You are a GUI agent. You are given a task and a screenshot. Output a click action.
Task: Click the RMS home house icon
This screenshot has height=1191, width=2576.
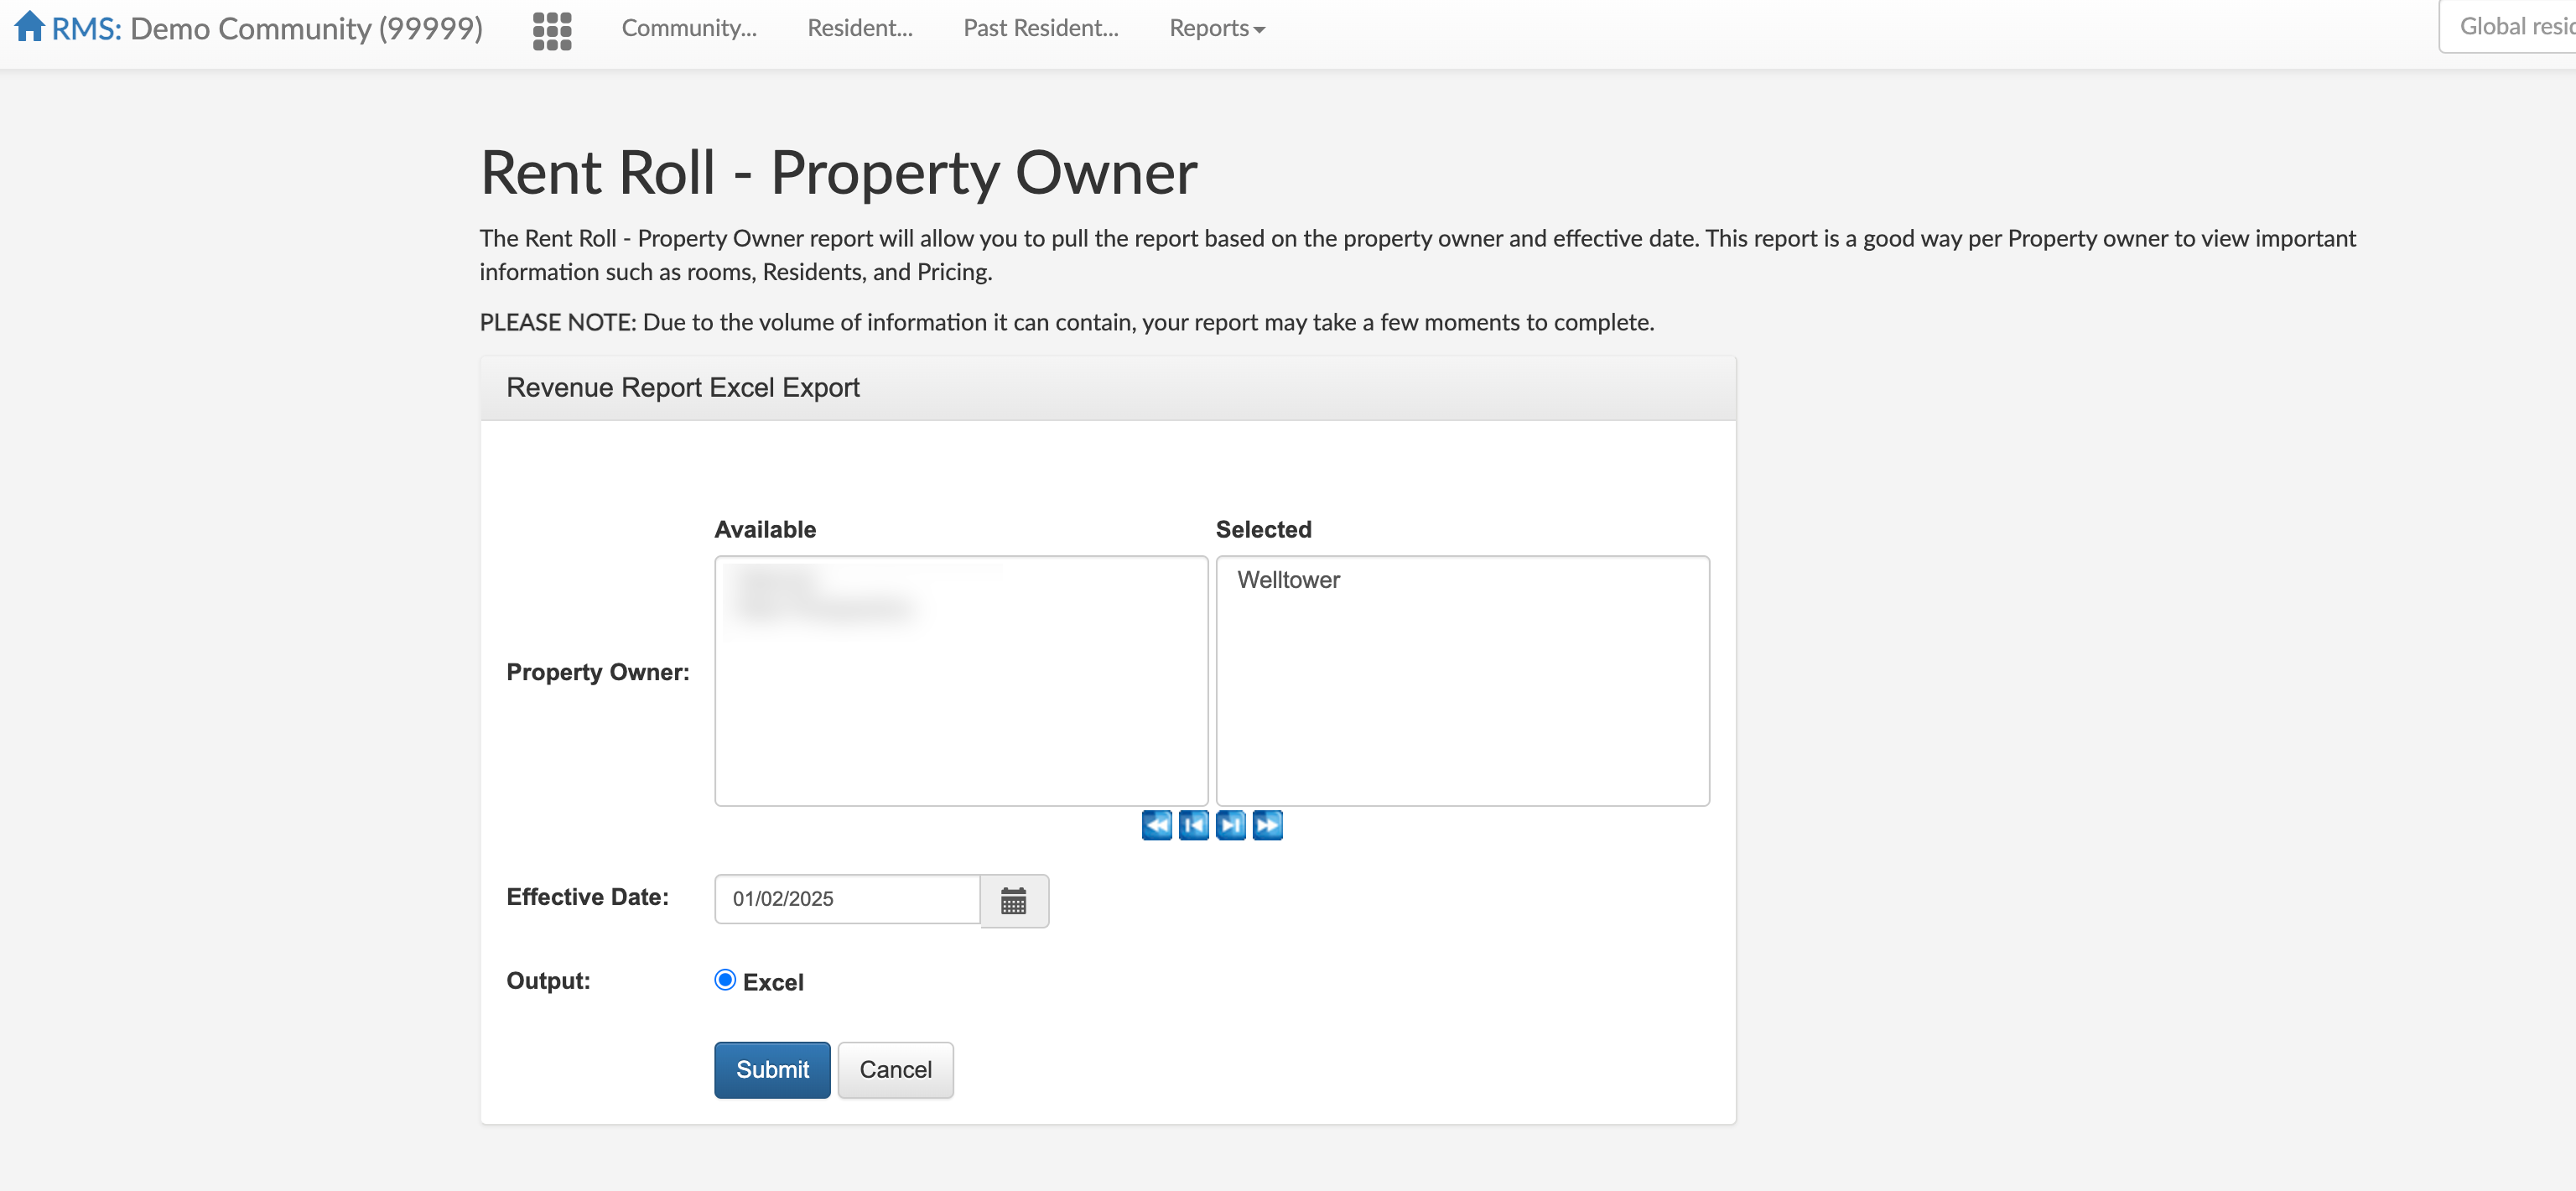[x=29, y=26]
